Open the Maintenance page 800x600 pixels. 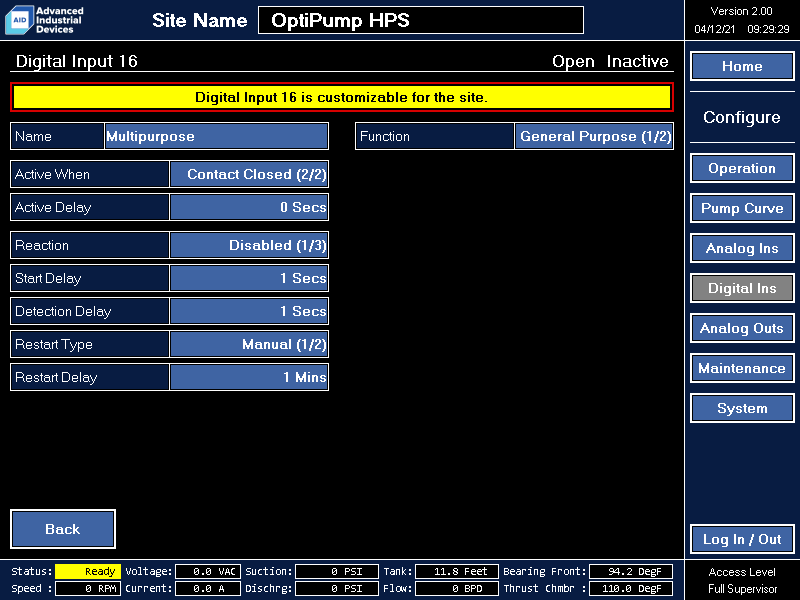[742, 368]
